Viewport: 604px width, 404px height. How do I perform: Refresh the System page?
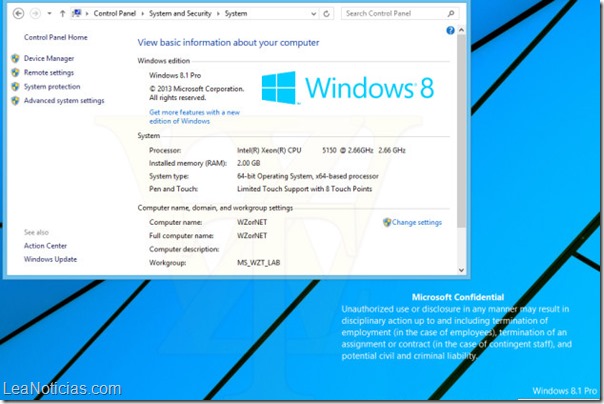[326, 14]
